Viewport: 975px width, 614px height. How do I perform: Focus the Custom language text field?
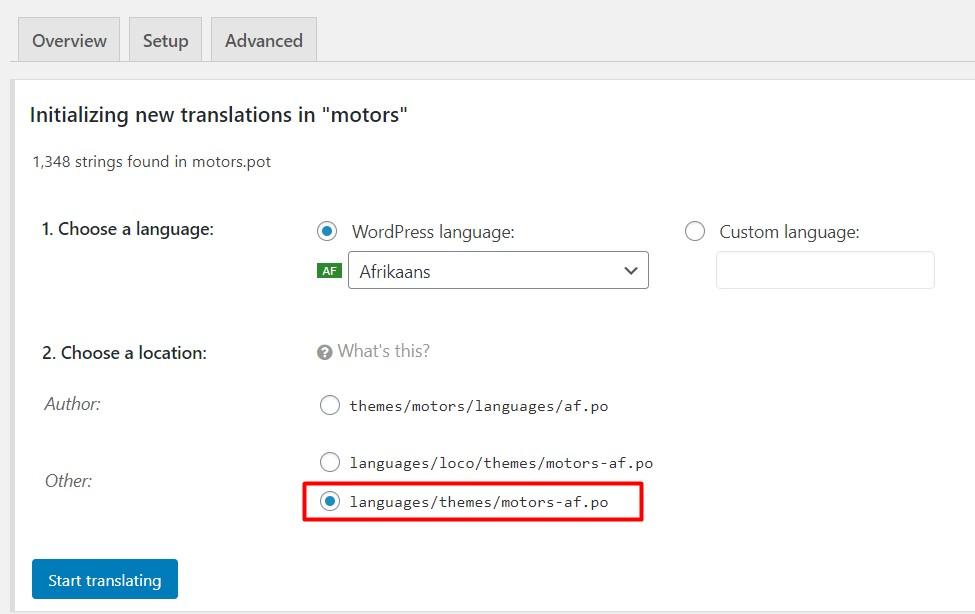click(825, 271)
